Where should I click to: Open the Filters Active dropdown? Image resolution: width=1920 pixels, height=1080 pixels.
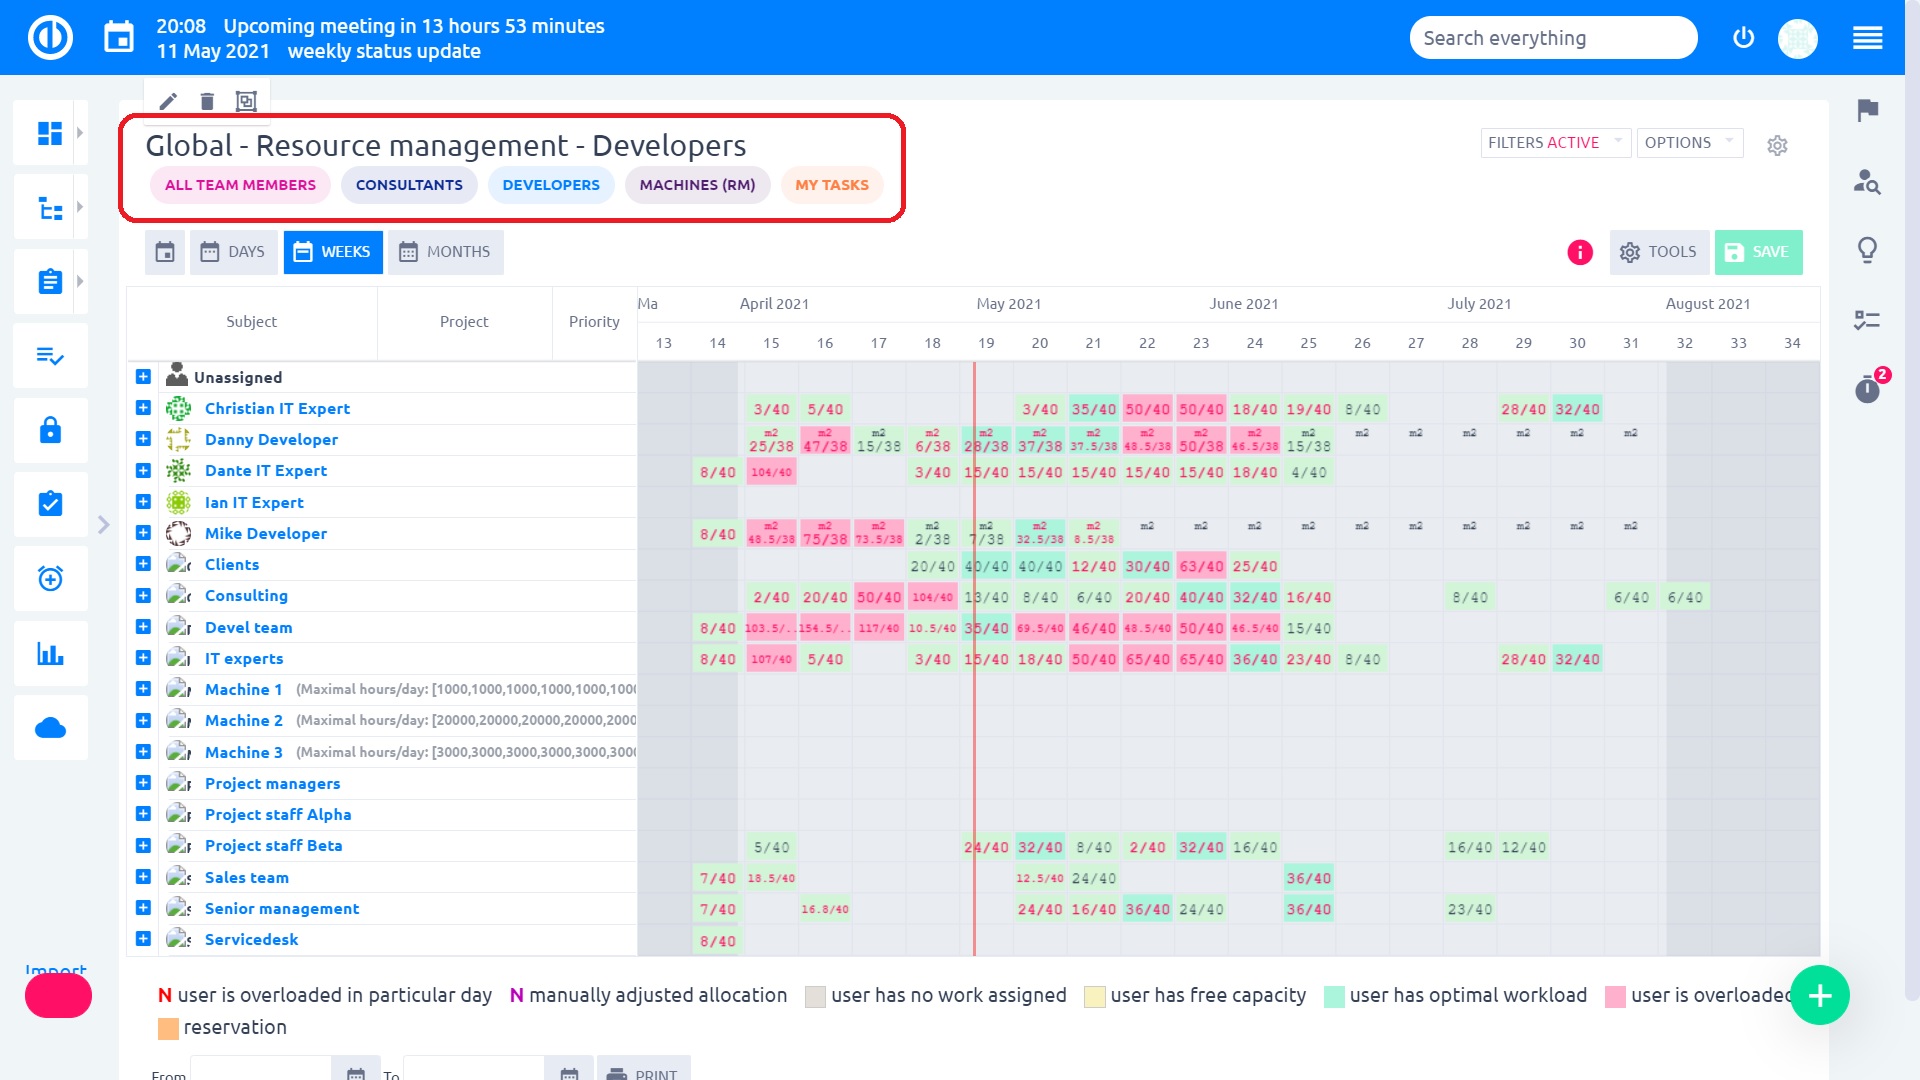pyautogui.click(x=1555, y=143)
